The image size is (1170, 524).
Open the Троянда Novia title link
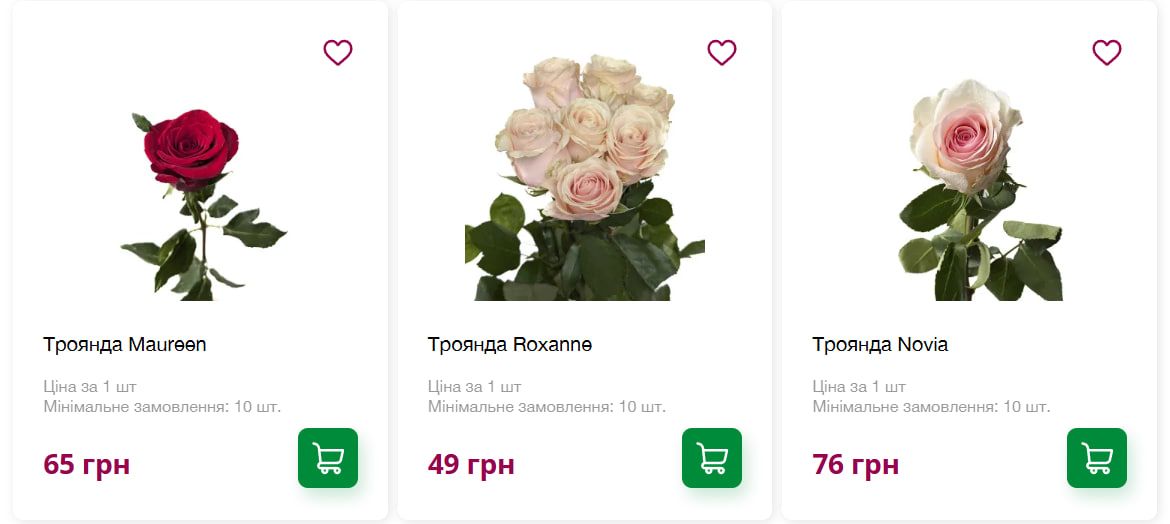click(x=880, y=345)
